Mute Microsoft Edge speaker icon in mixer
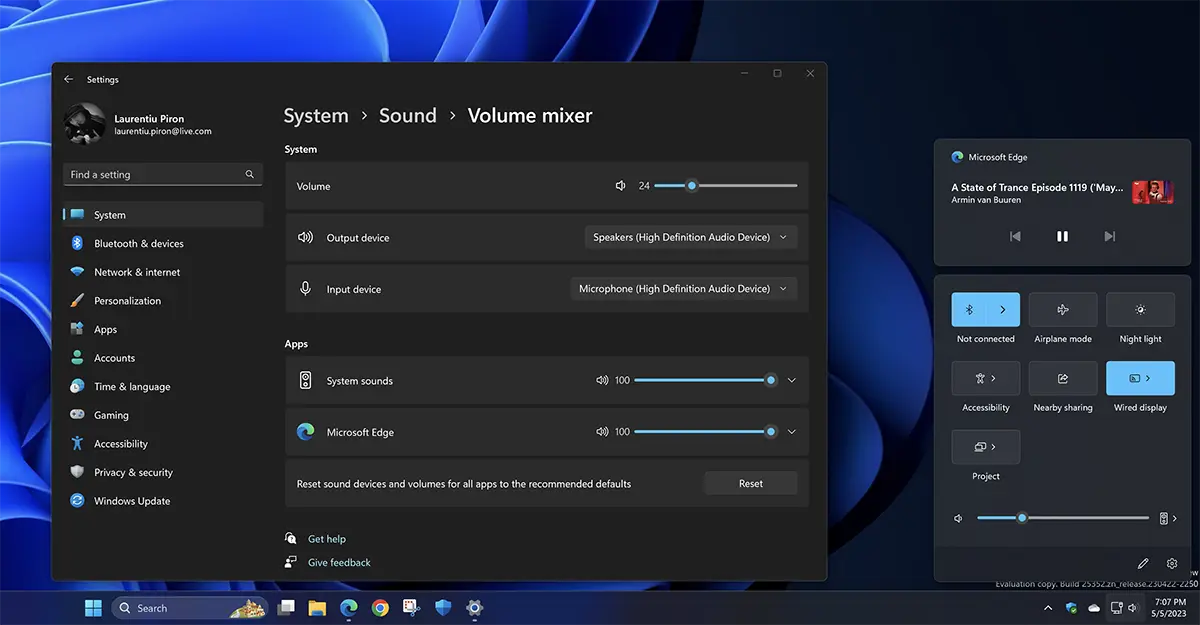1200x625 pixels. coord(602,432)
